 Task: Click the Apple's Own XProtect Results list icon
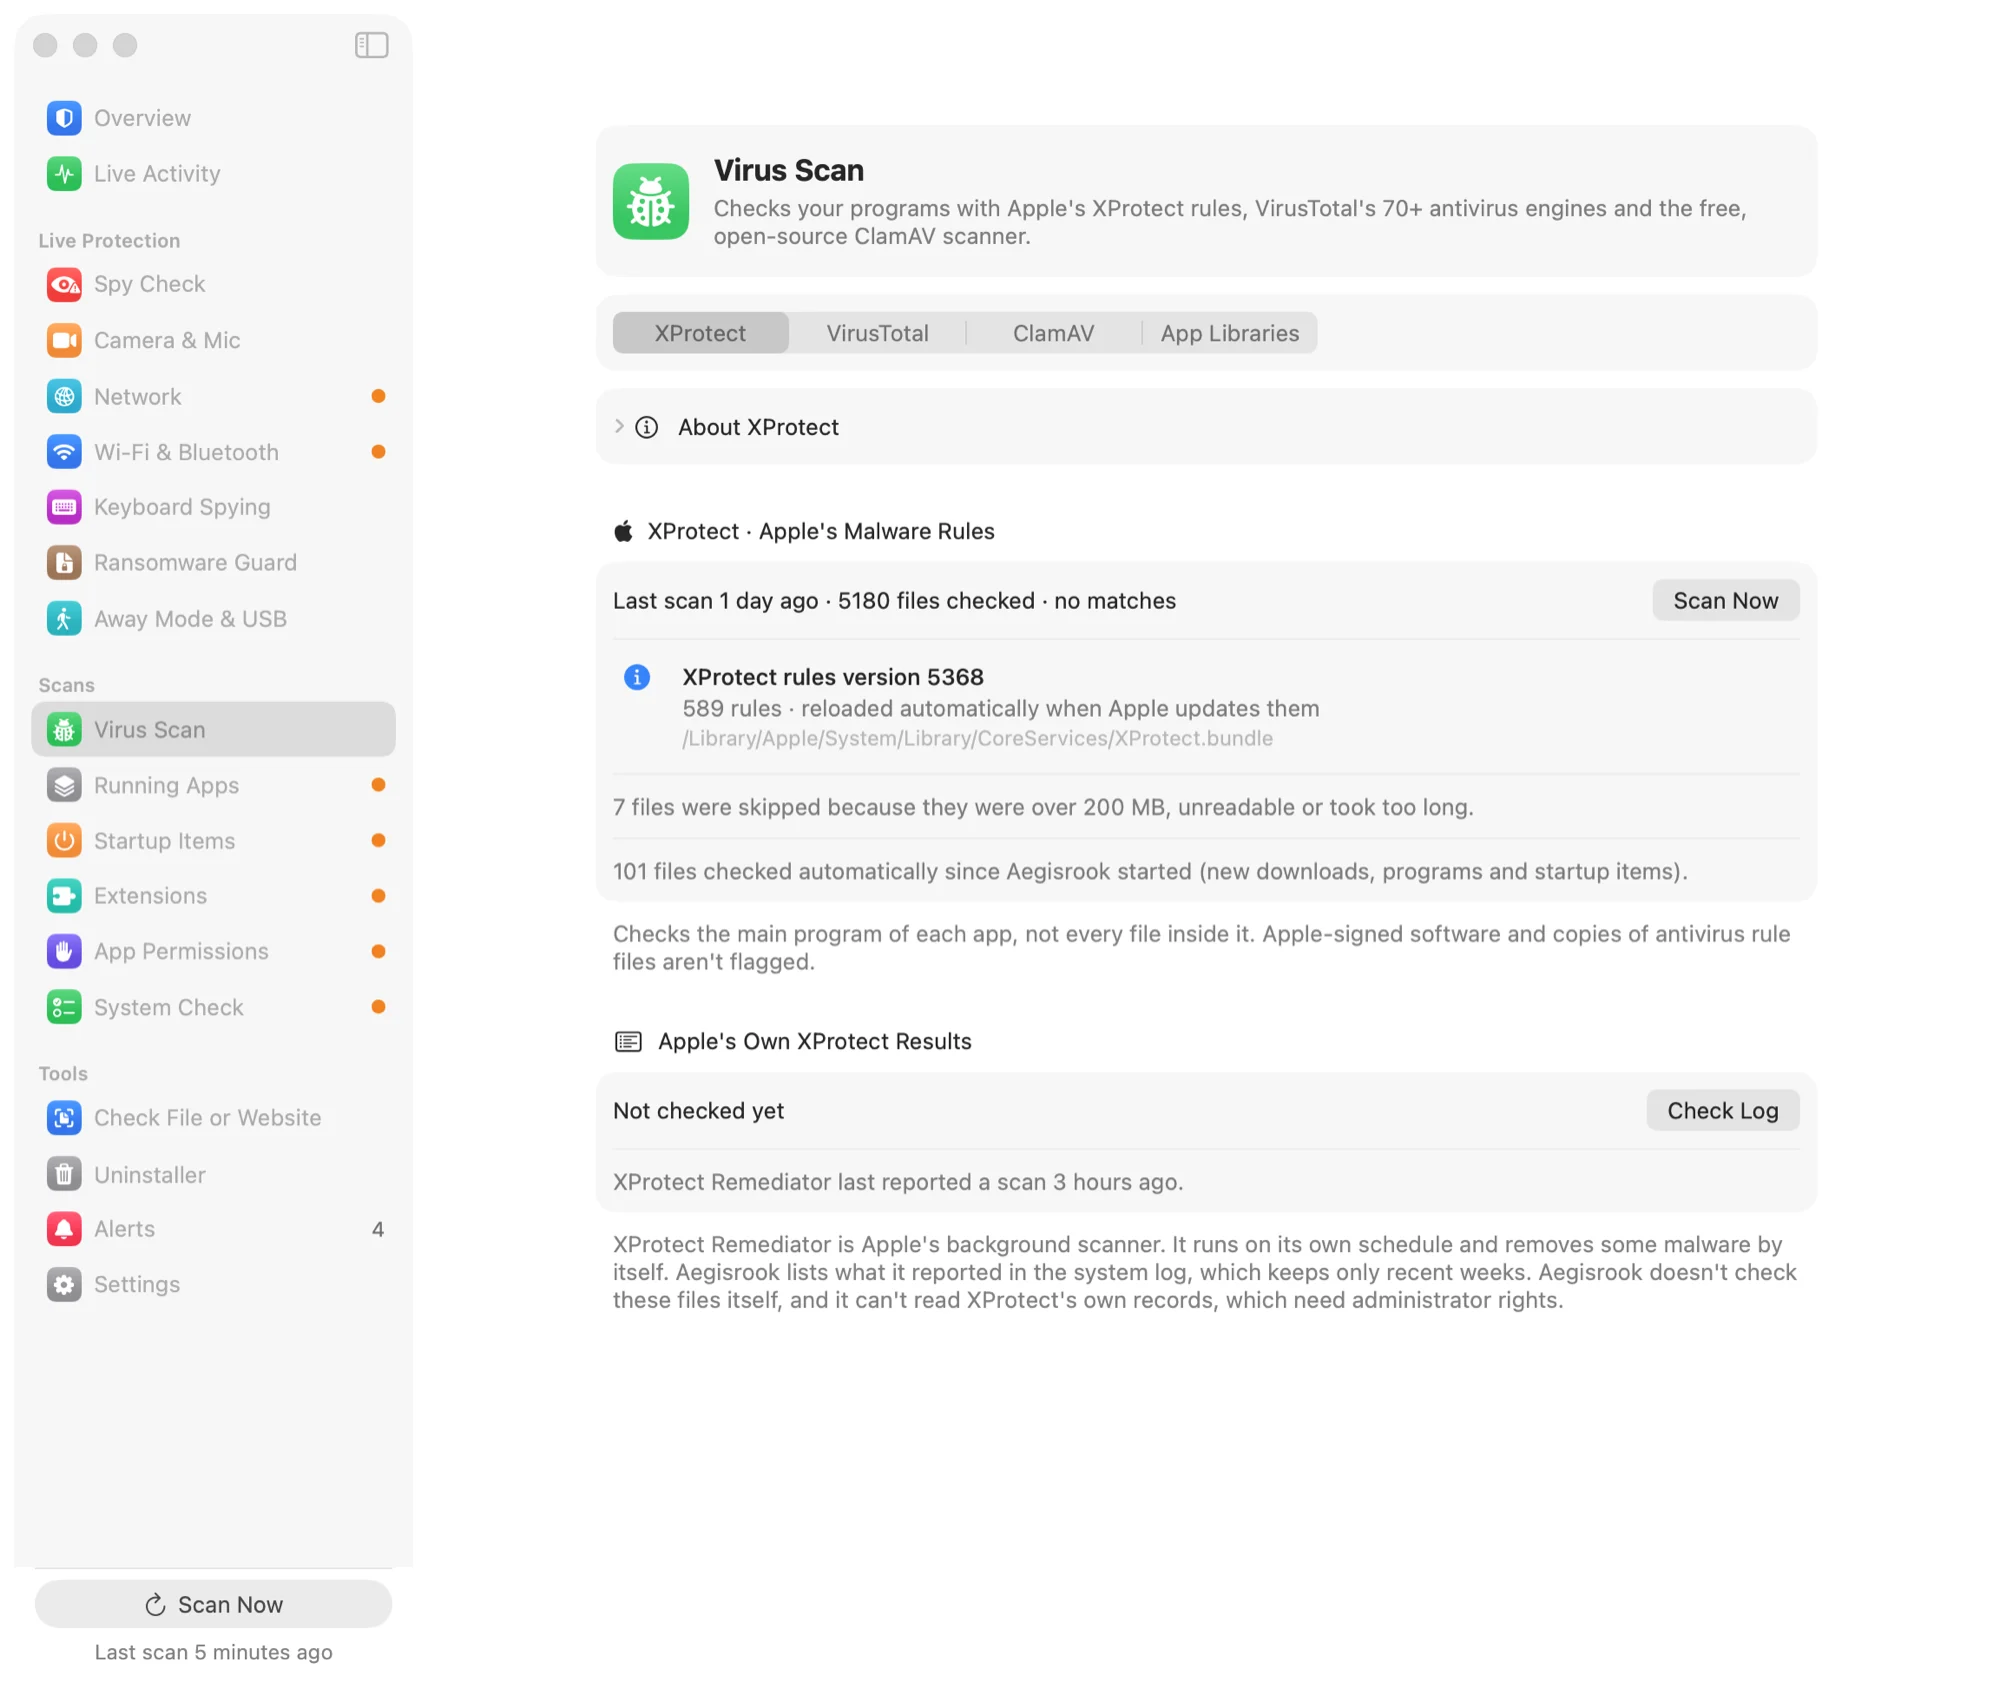click(628, 1042)
